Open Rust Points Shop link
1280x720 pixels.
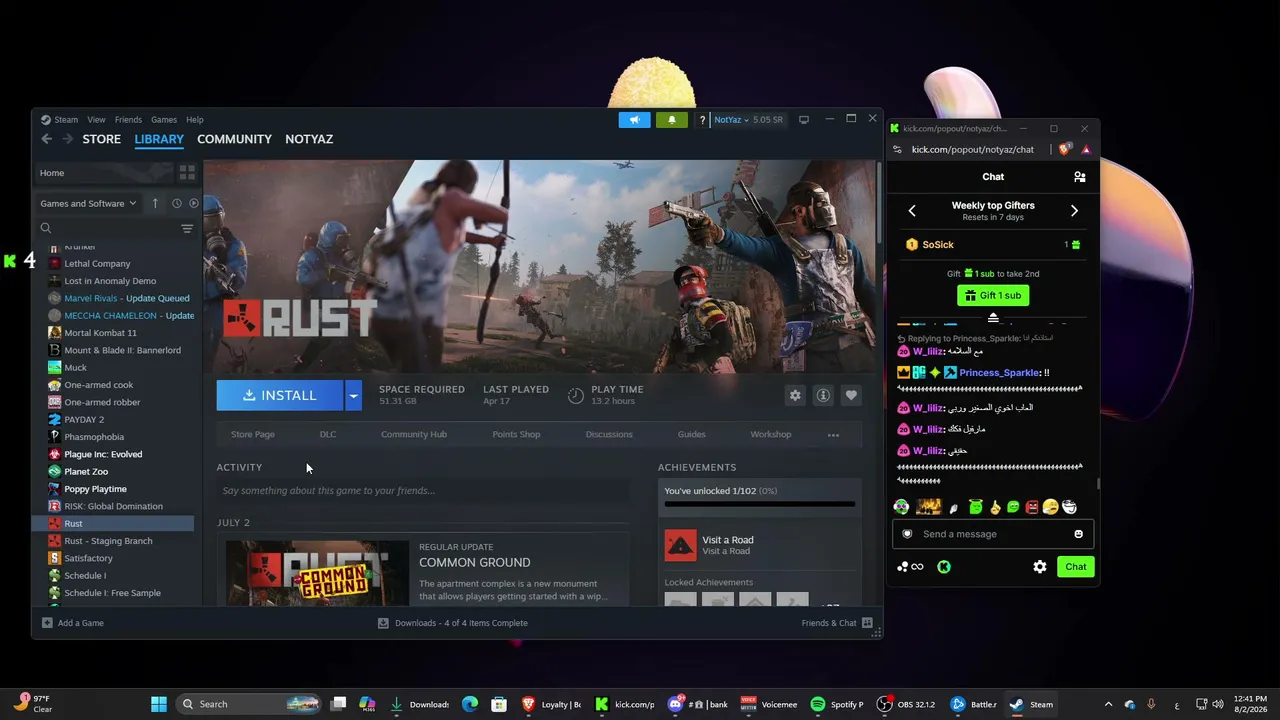516,435
